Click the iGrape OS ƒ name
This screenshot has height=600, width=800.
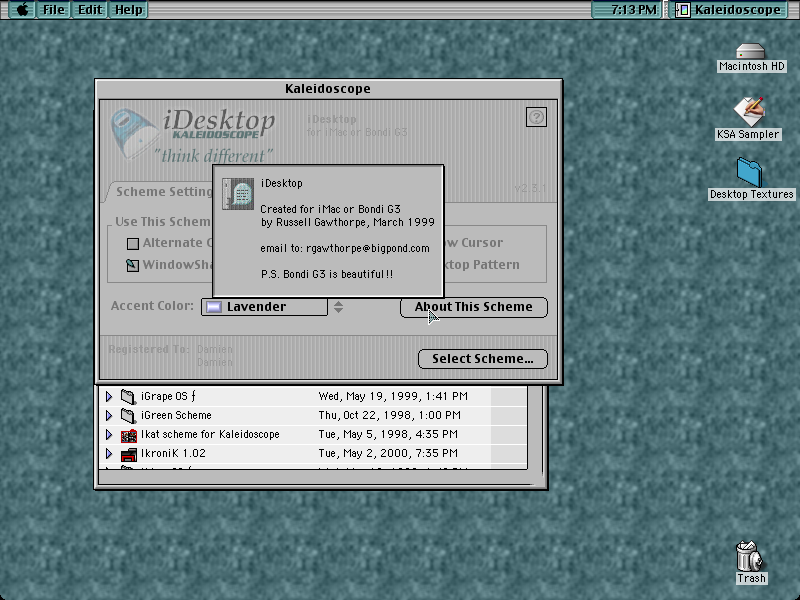(x=168, y=396)
